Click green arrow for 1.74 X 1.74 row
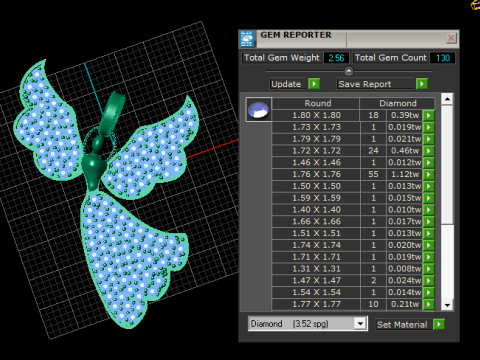The image size is (480, 360). click(x=429, y=245)
